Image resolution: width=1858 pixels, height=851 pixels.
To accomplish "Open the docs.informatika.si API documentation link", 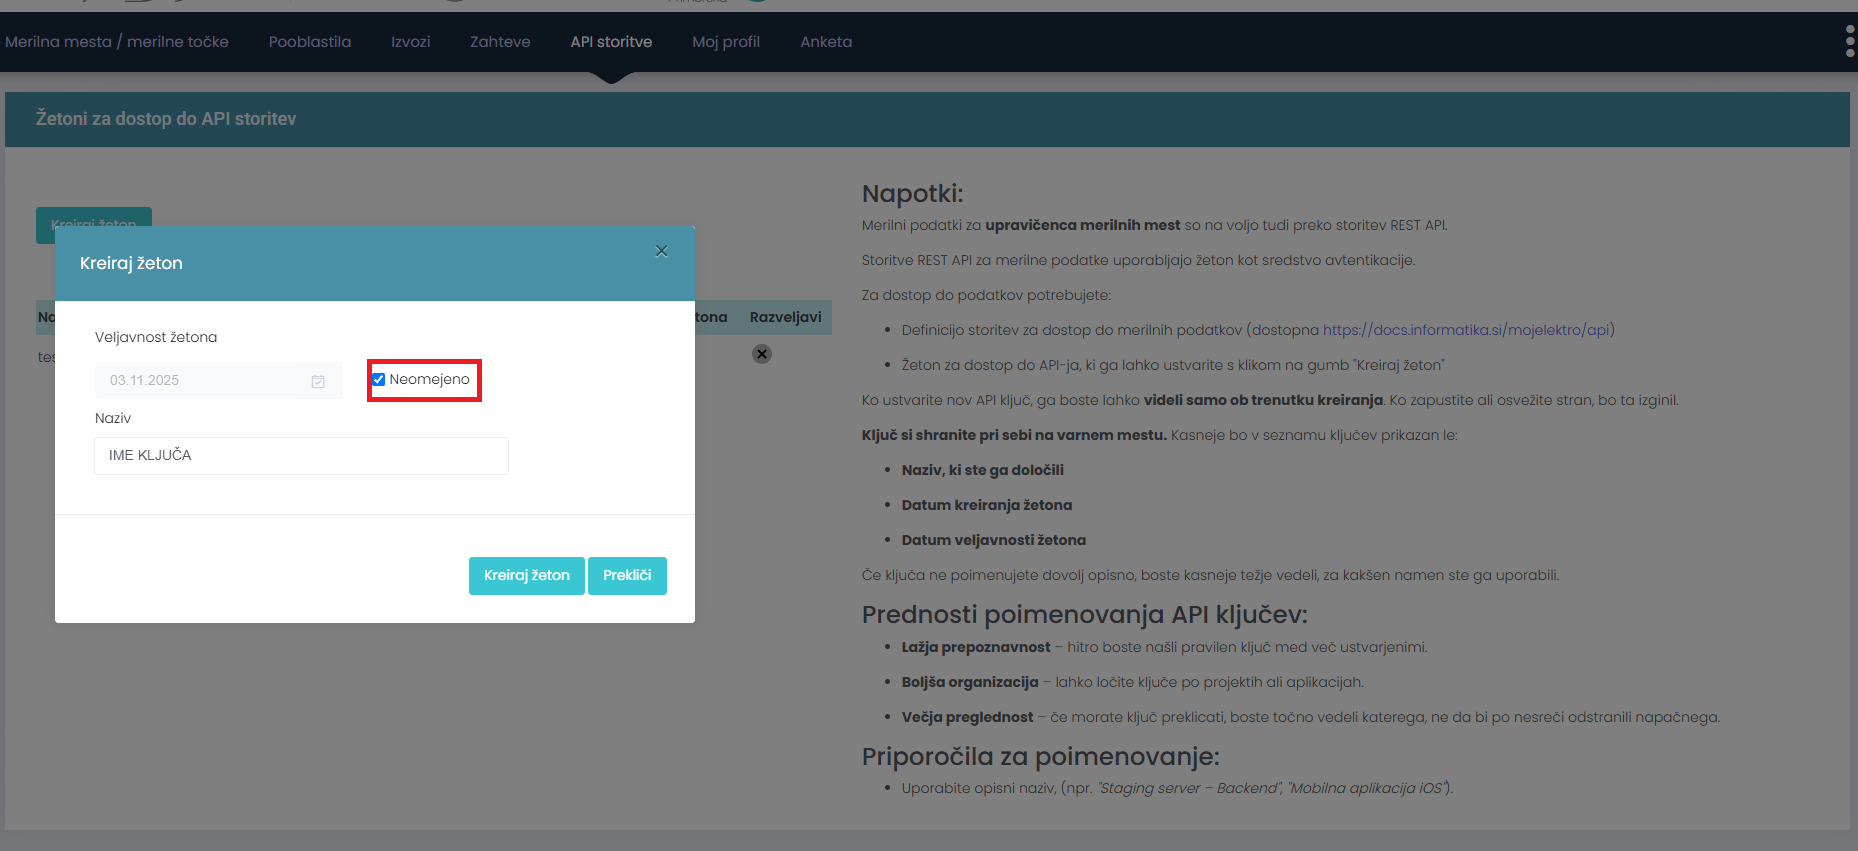I will (x=1466, y=330).
